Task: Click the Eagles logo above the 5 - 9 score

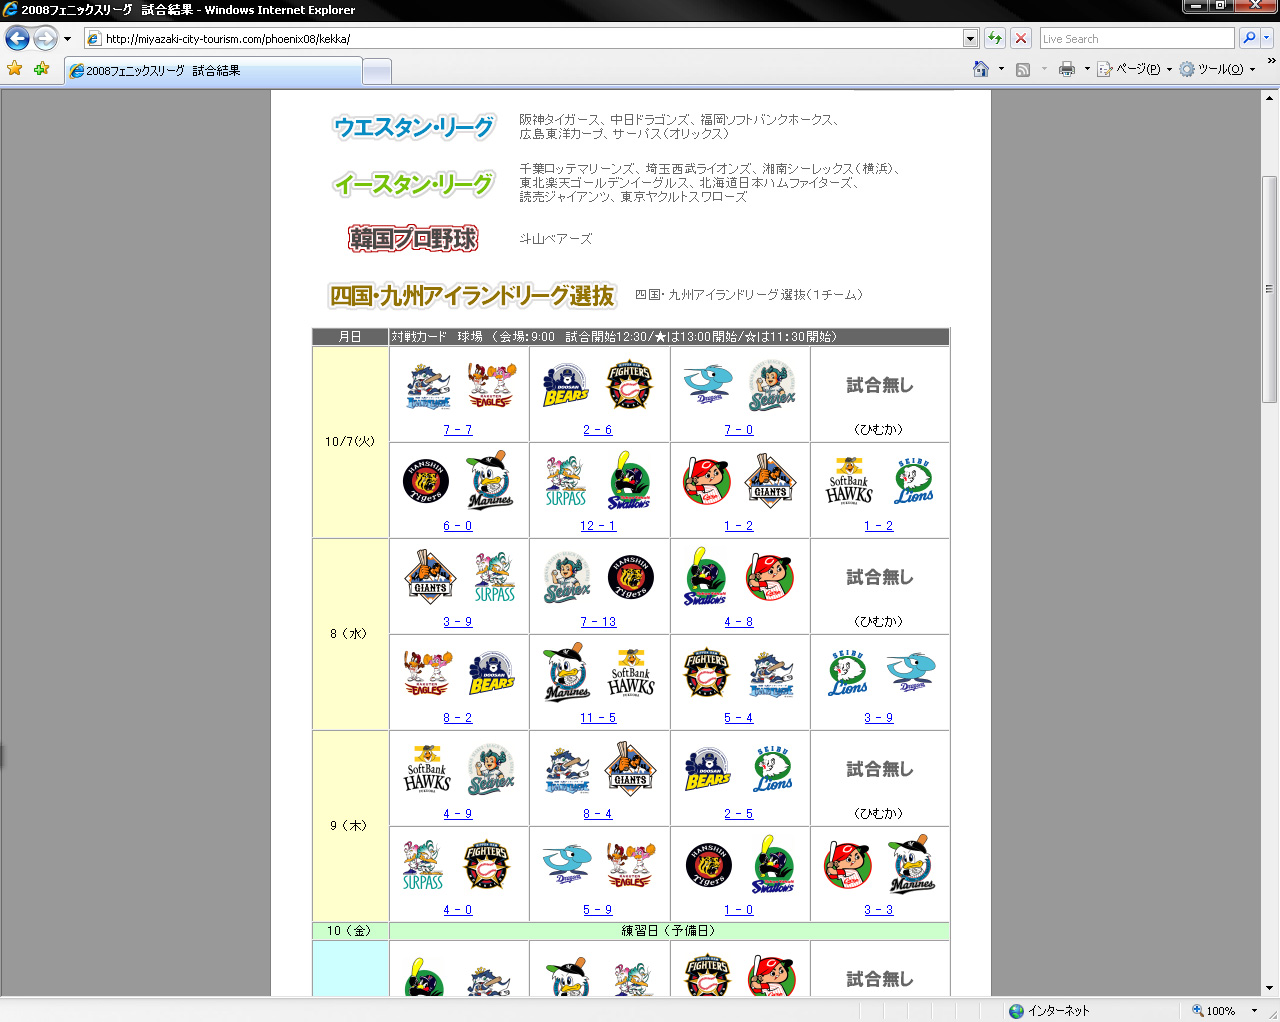Action: (x=632, y=866)
